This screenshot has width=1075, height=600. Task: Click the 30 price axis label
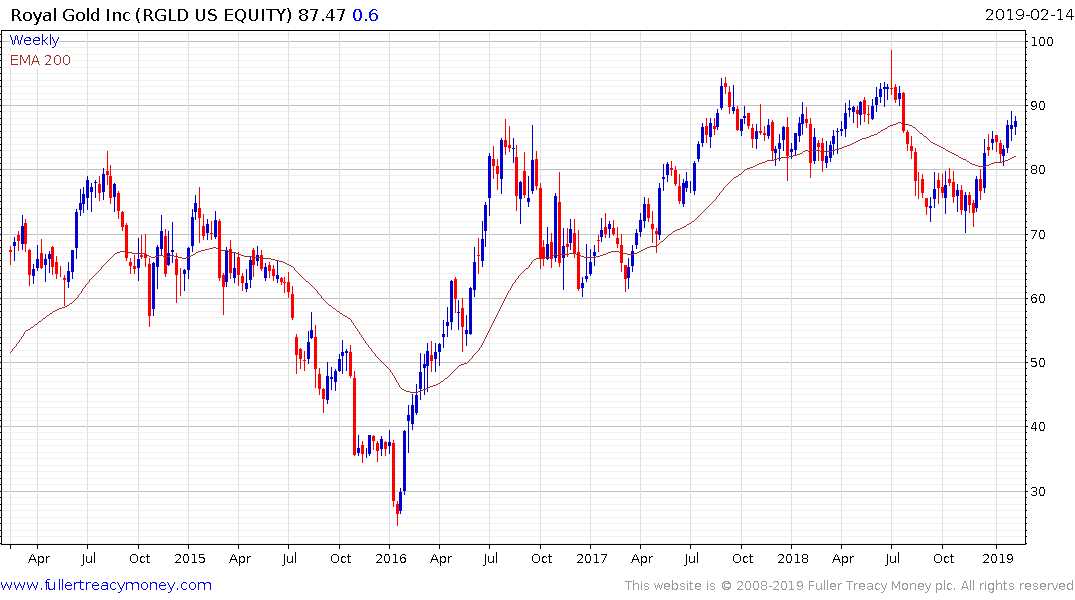pos(1038,491)
